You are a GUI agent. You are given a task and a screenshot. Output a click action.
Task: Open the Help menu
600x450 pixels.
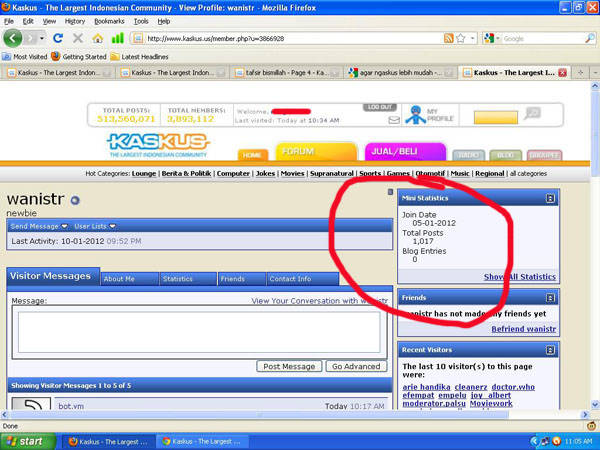pyautogui.click(x=164, y=21)
